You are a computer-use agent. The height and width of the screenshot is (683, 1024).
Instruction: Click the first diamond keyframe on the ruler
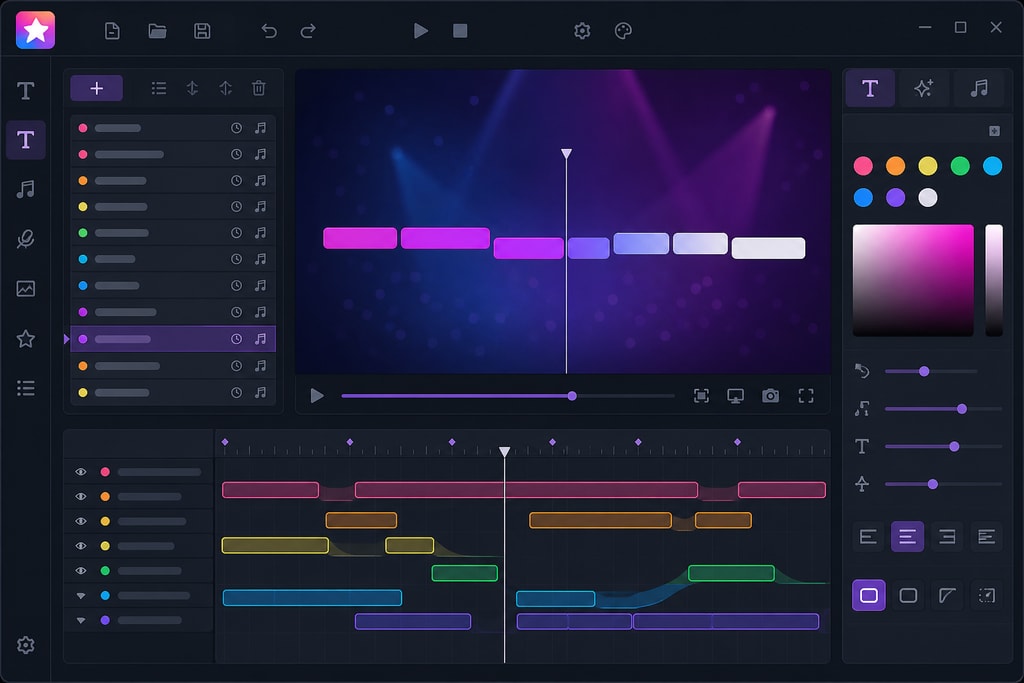[x=225, y=442]
